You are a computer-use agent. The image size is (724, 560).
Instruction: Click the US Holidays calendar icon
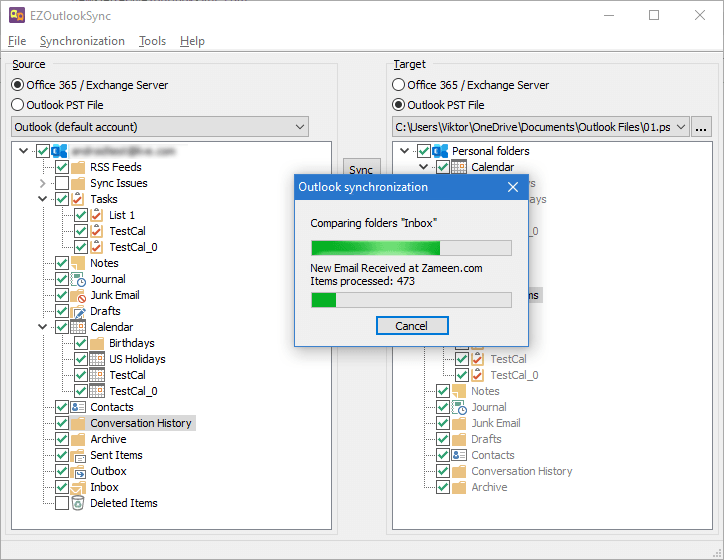pos(97,359)
